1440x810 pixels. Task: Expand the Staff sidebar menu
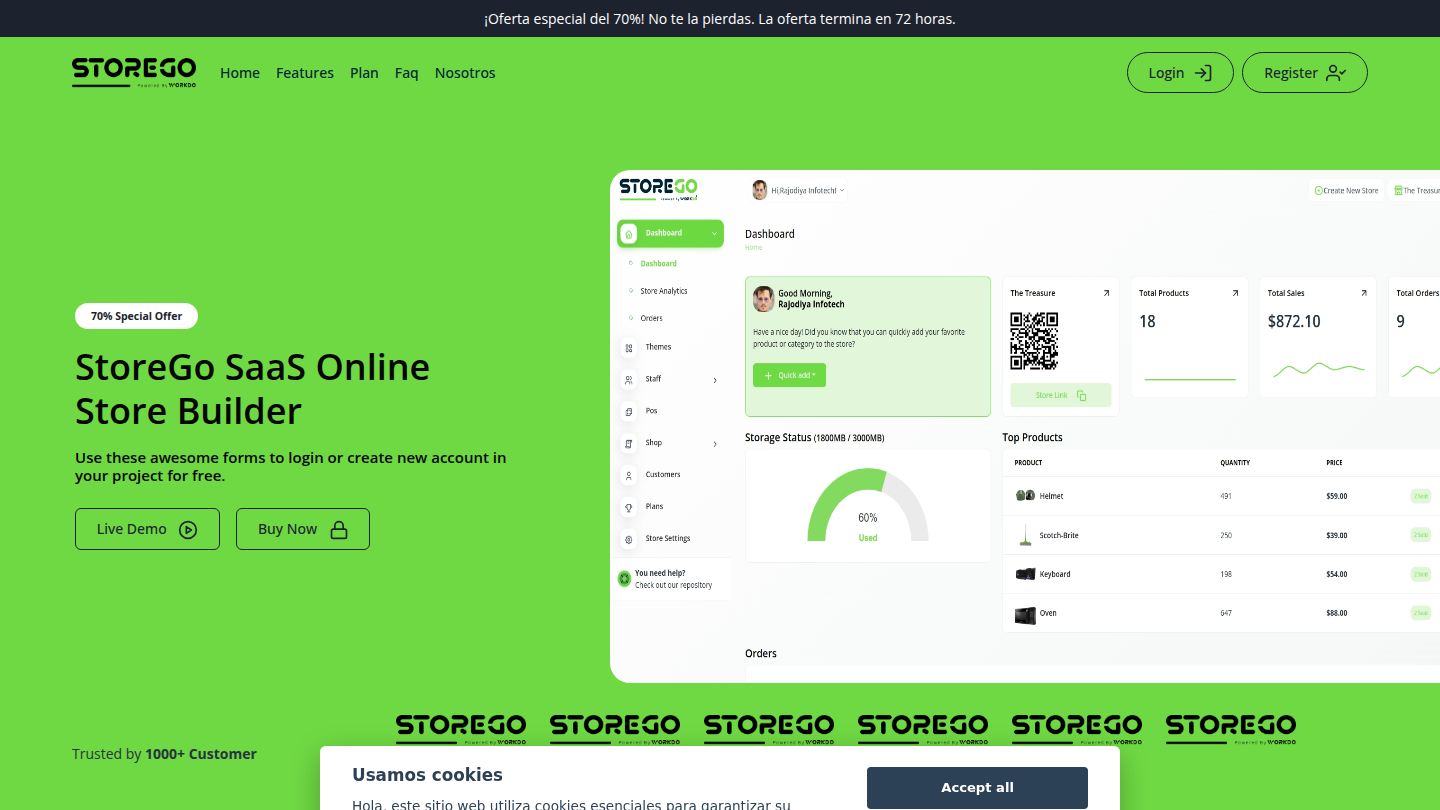coord(714,379)
